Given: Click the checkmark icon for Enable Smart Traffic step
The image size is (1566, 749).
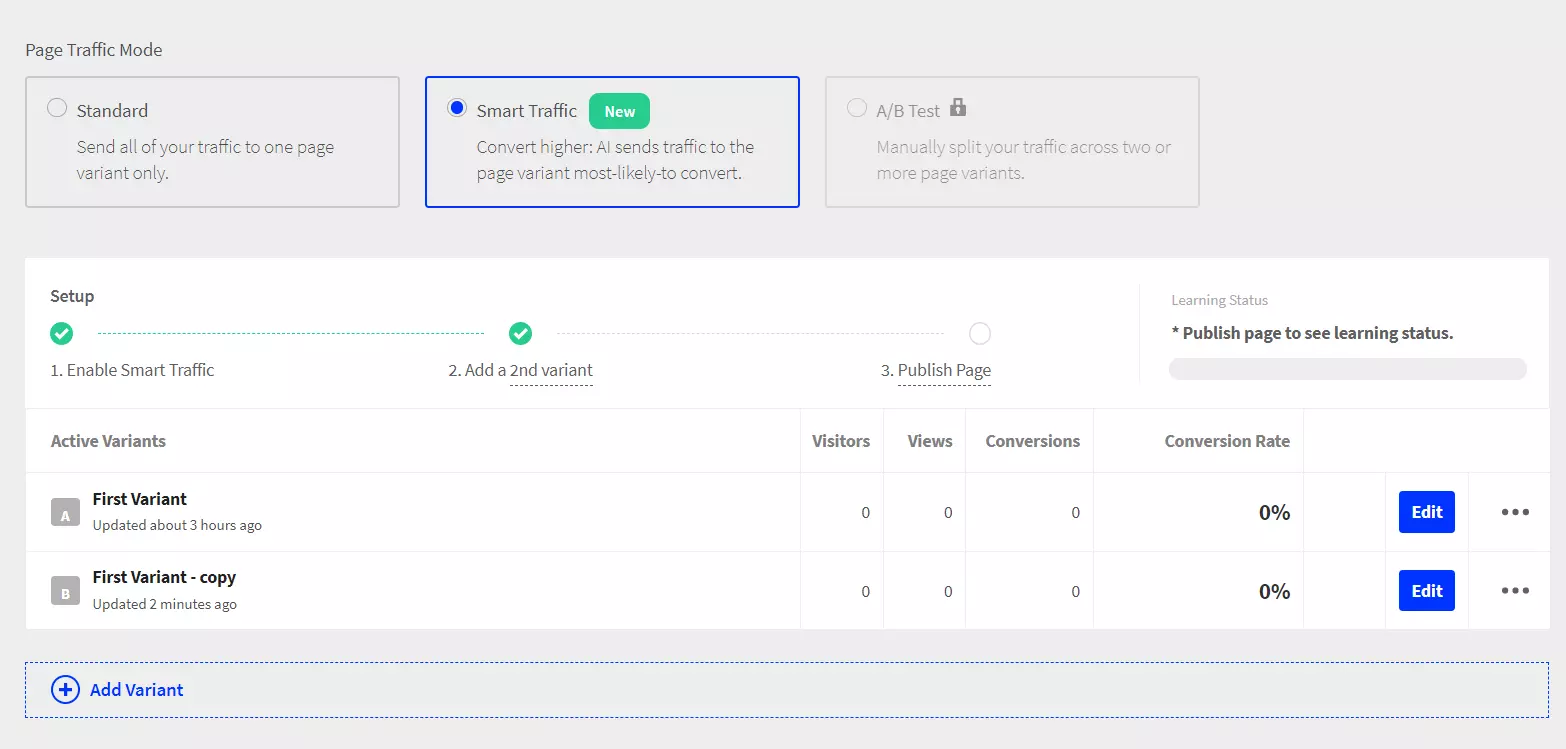Looking at the screenshot, I should point(61,333).
